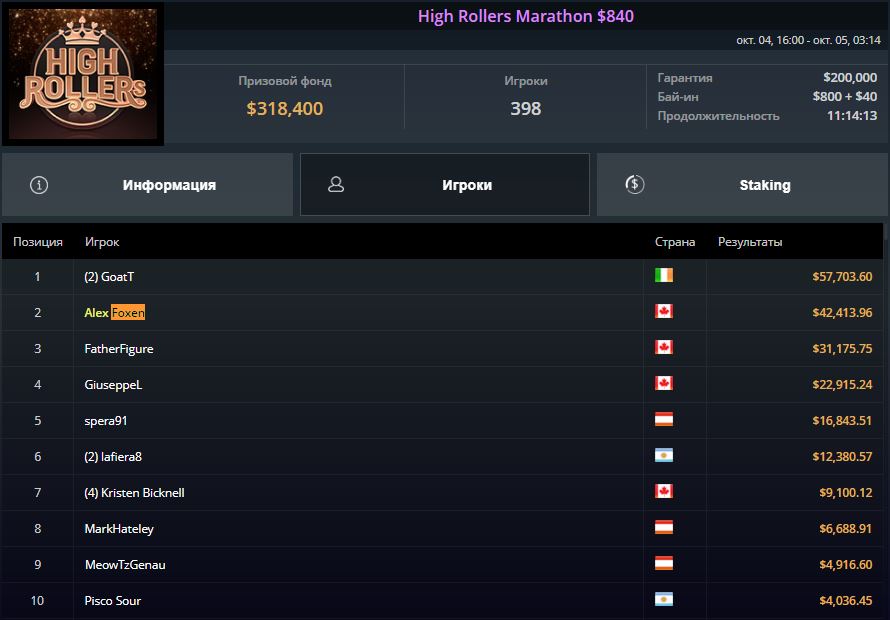Select player Alex Foxen
Screen dimensions: 890x620
coord(115,312)
